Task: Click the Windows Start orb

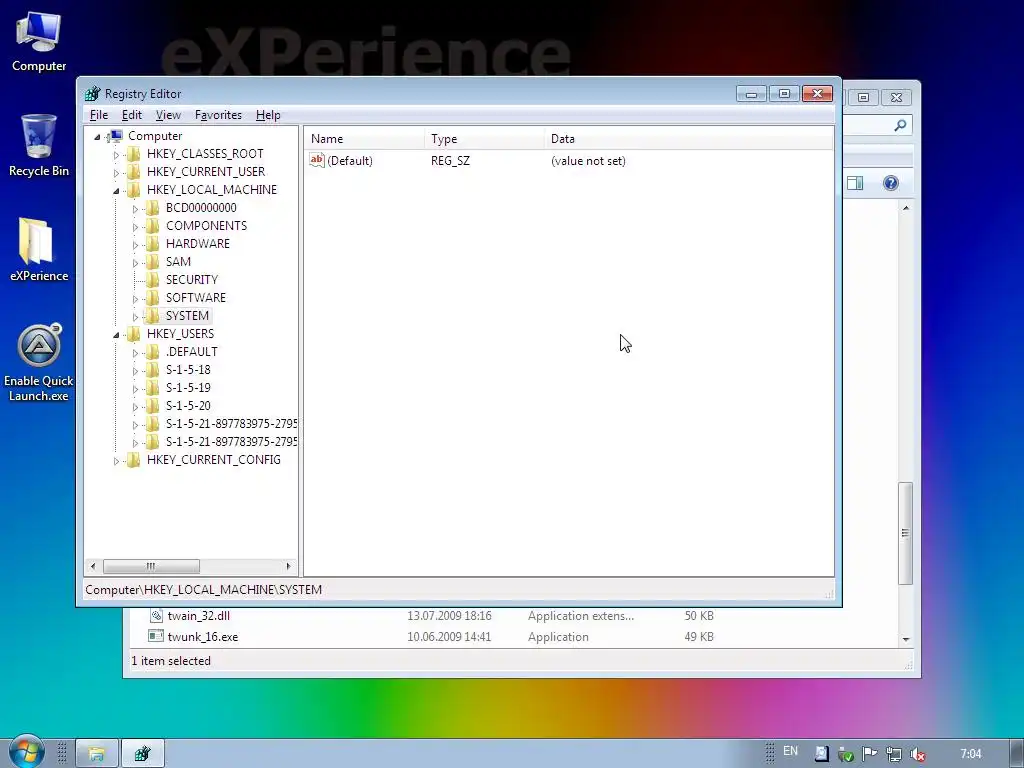Action: (26, 752)
